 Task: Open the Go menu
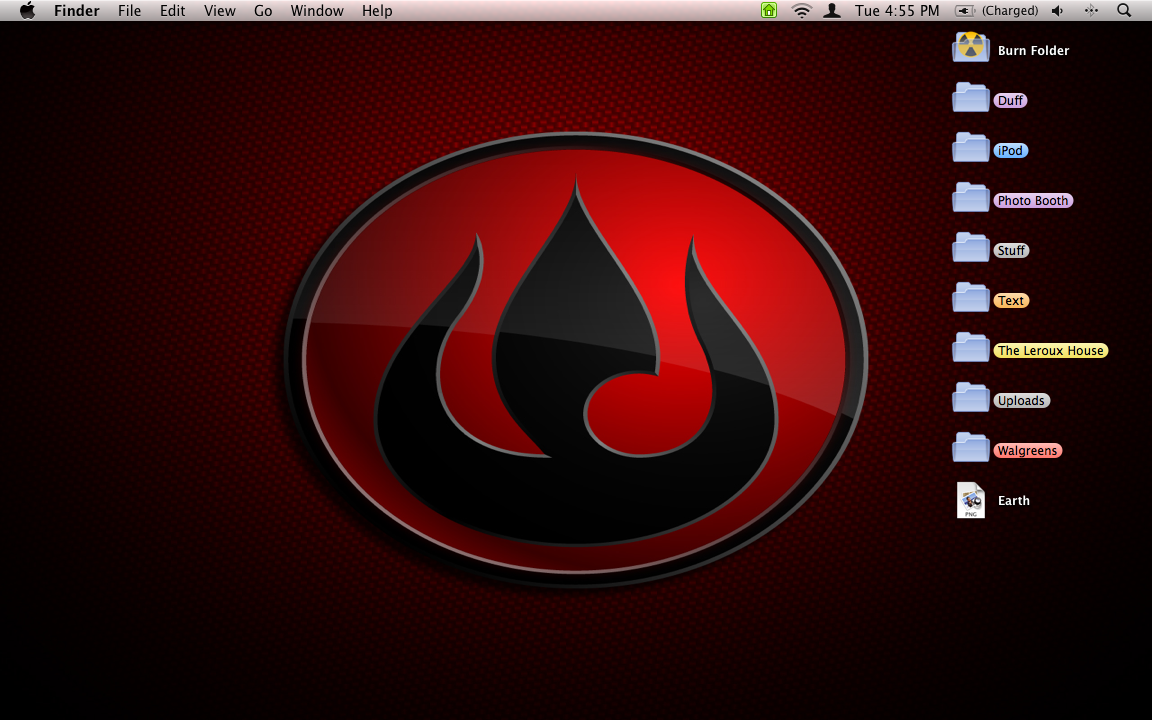pyautogui.click(x=263, y=11)
